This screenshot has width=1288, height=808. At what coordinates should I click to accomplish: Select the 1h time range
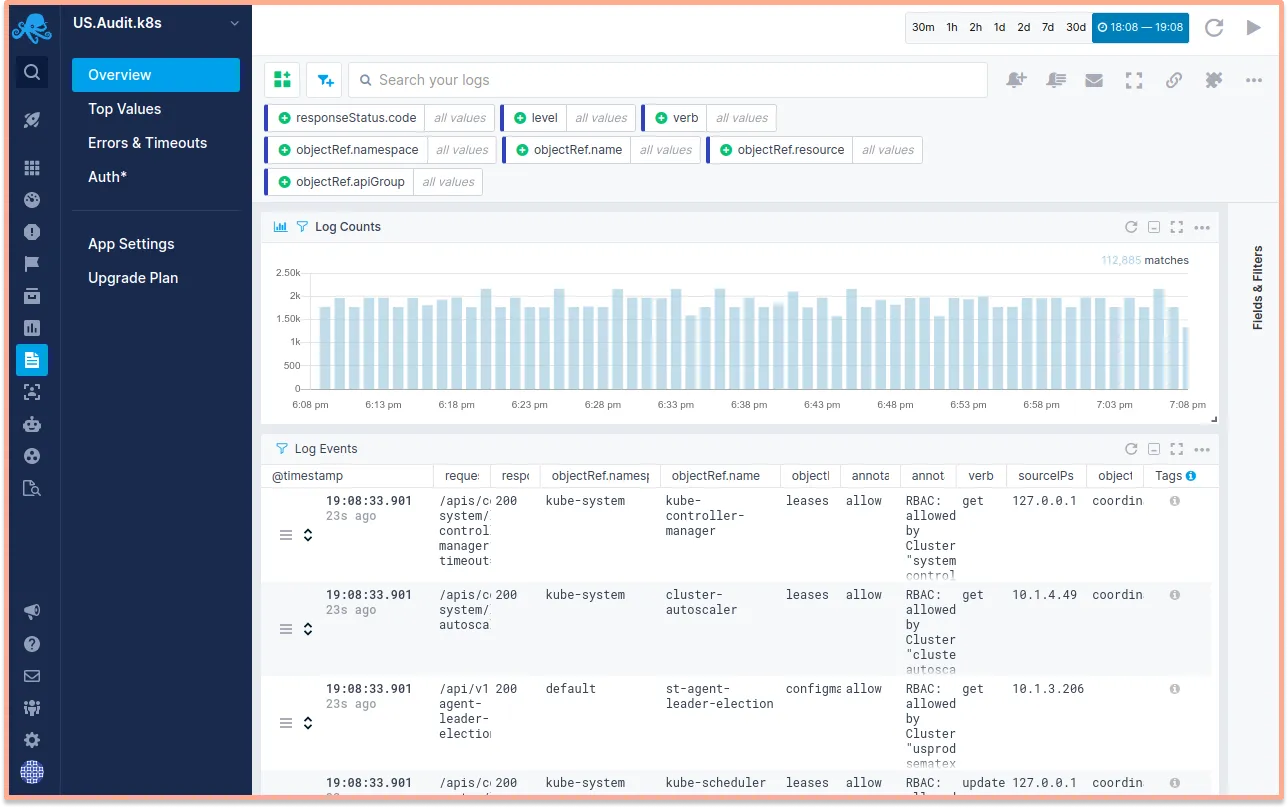pos(952,28)
